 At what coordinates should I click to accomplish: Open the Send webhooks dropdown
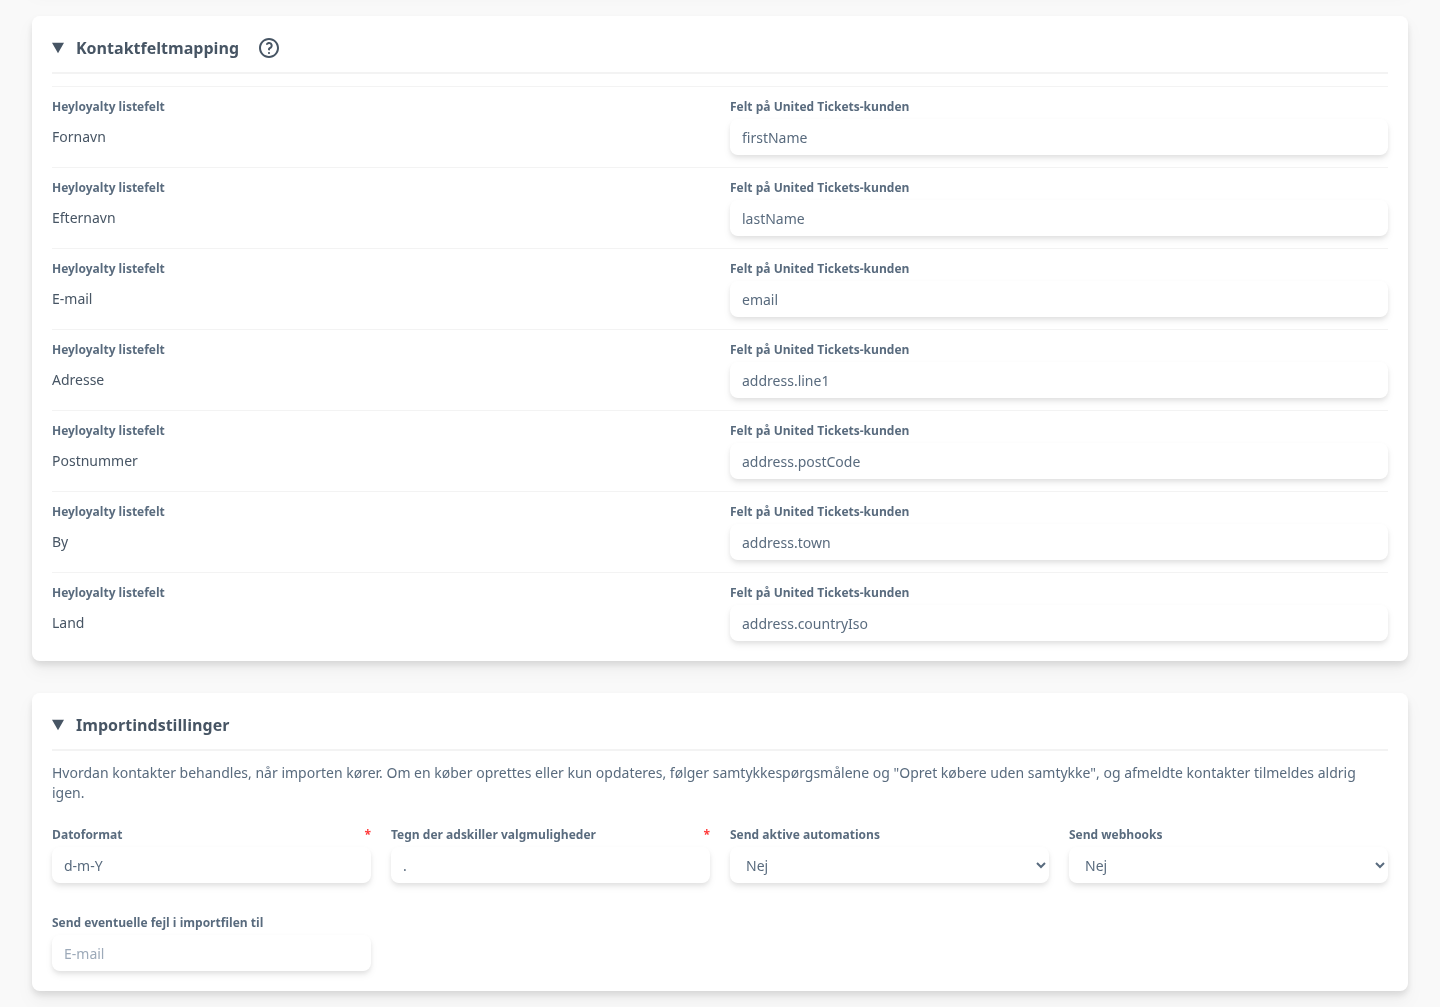1228,866
